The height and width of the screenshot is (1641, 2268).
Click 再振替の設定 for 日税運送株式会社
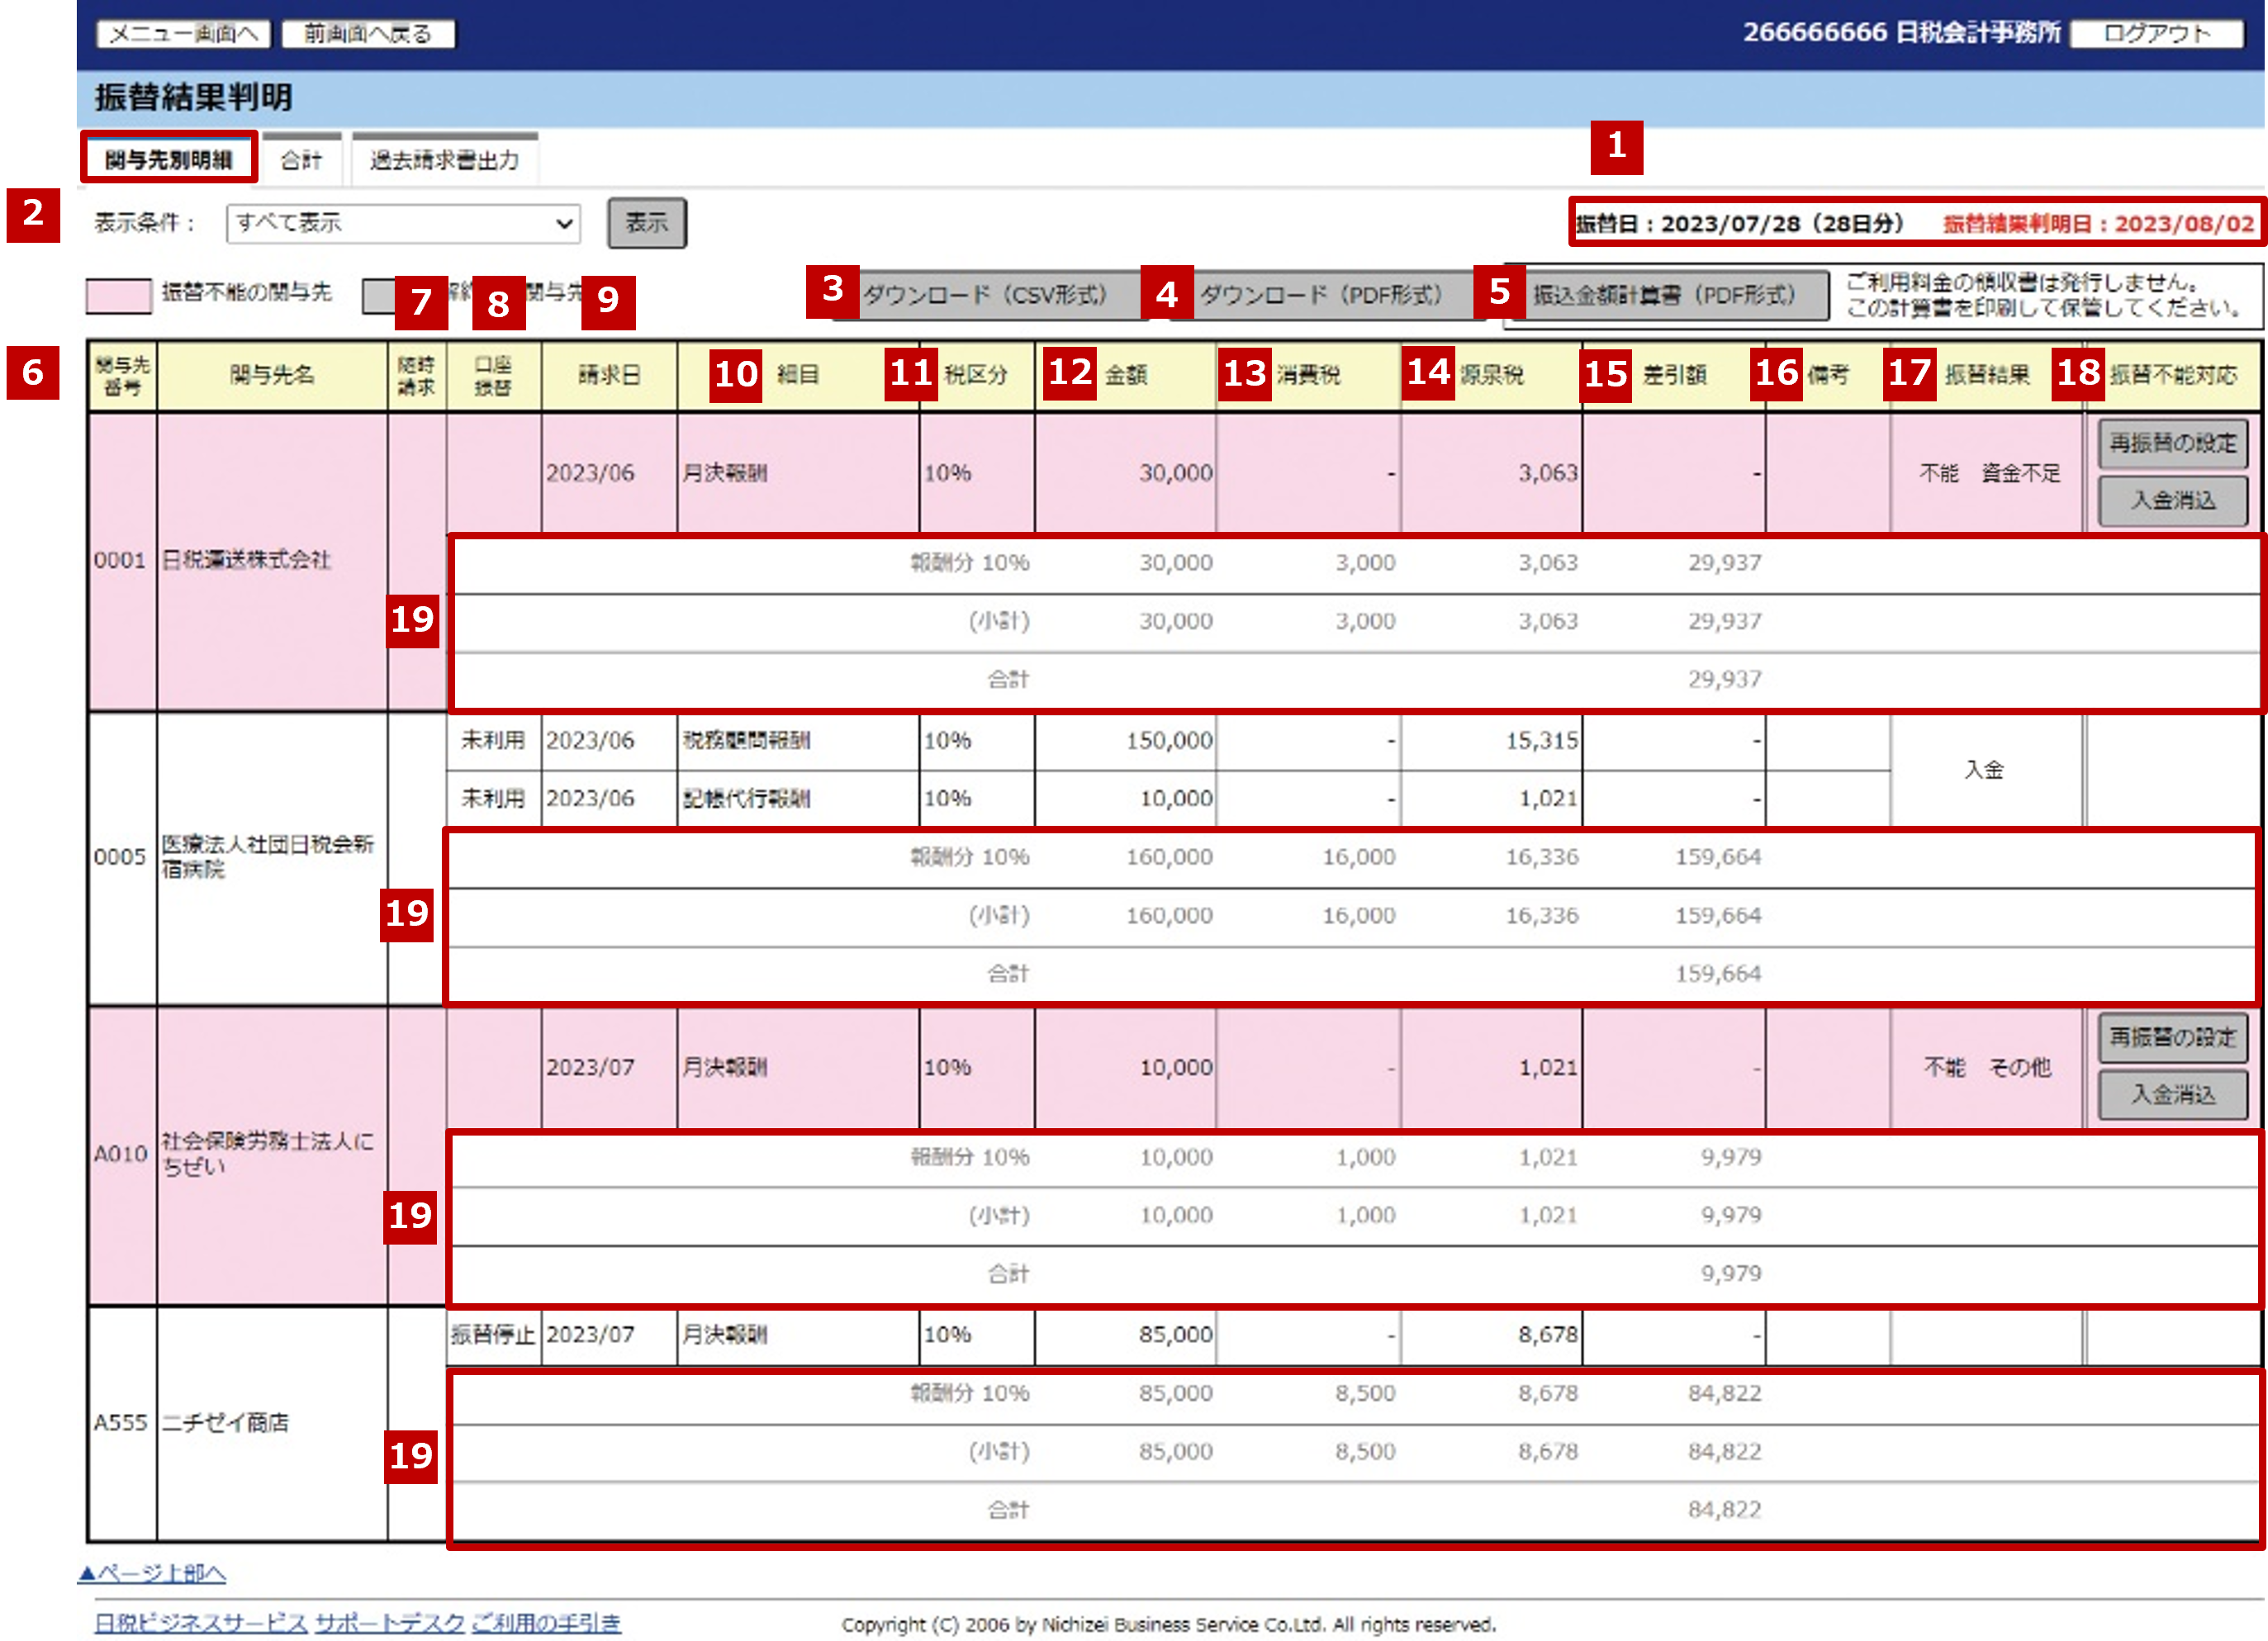(2172, 443)
